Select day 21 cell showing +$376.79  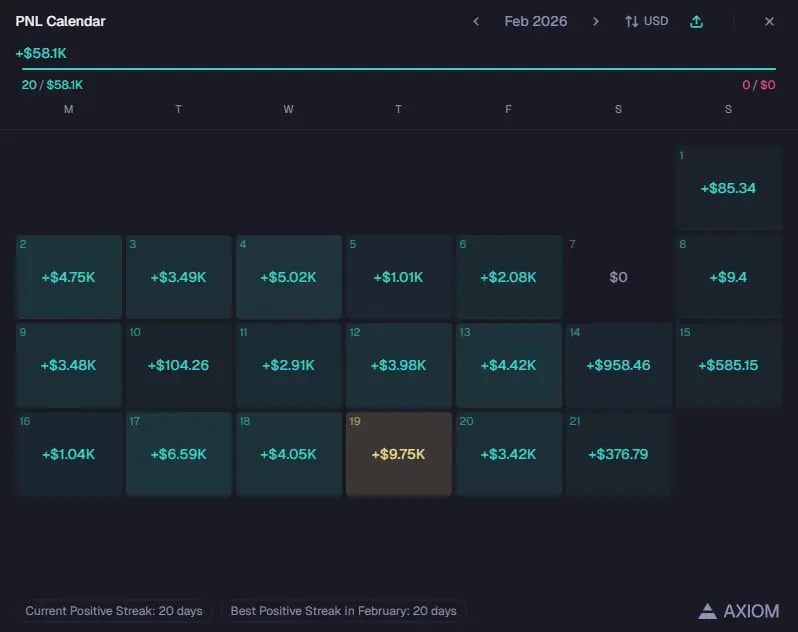click(618, 454)
